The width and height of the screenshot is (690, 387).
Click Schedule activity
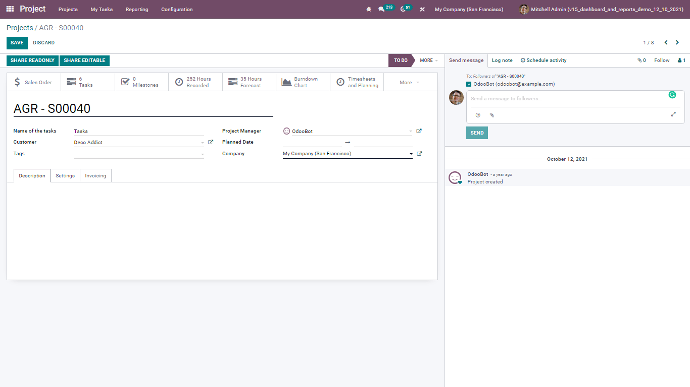coord(543,60)
